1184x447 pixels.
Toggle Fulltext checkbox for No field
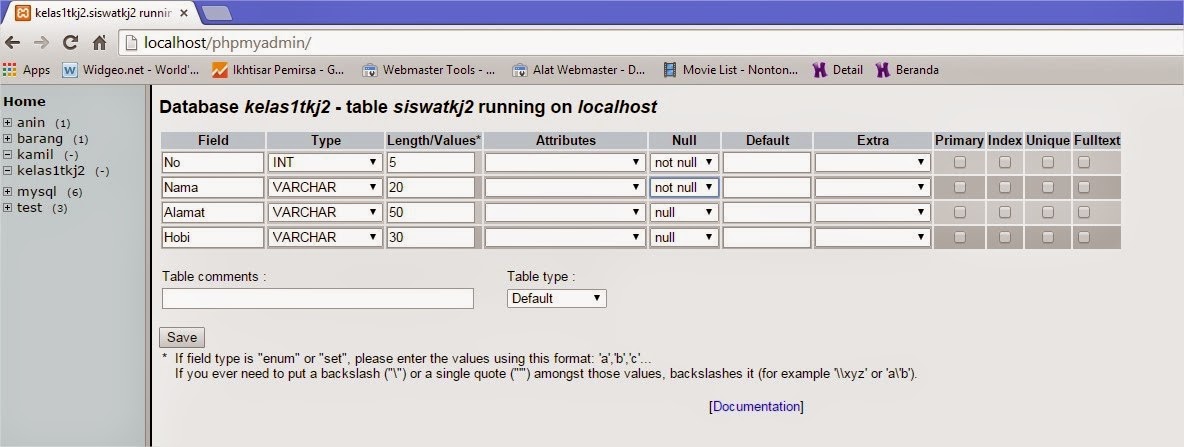[x=1084, y=162]
